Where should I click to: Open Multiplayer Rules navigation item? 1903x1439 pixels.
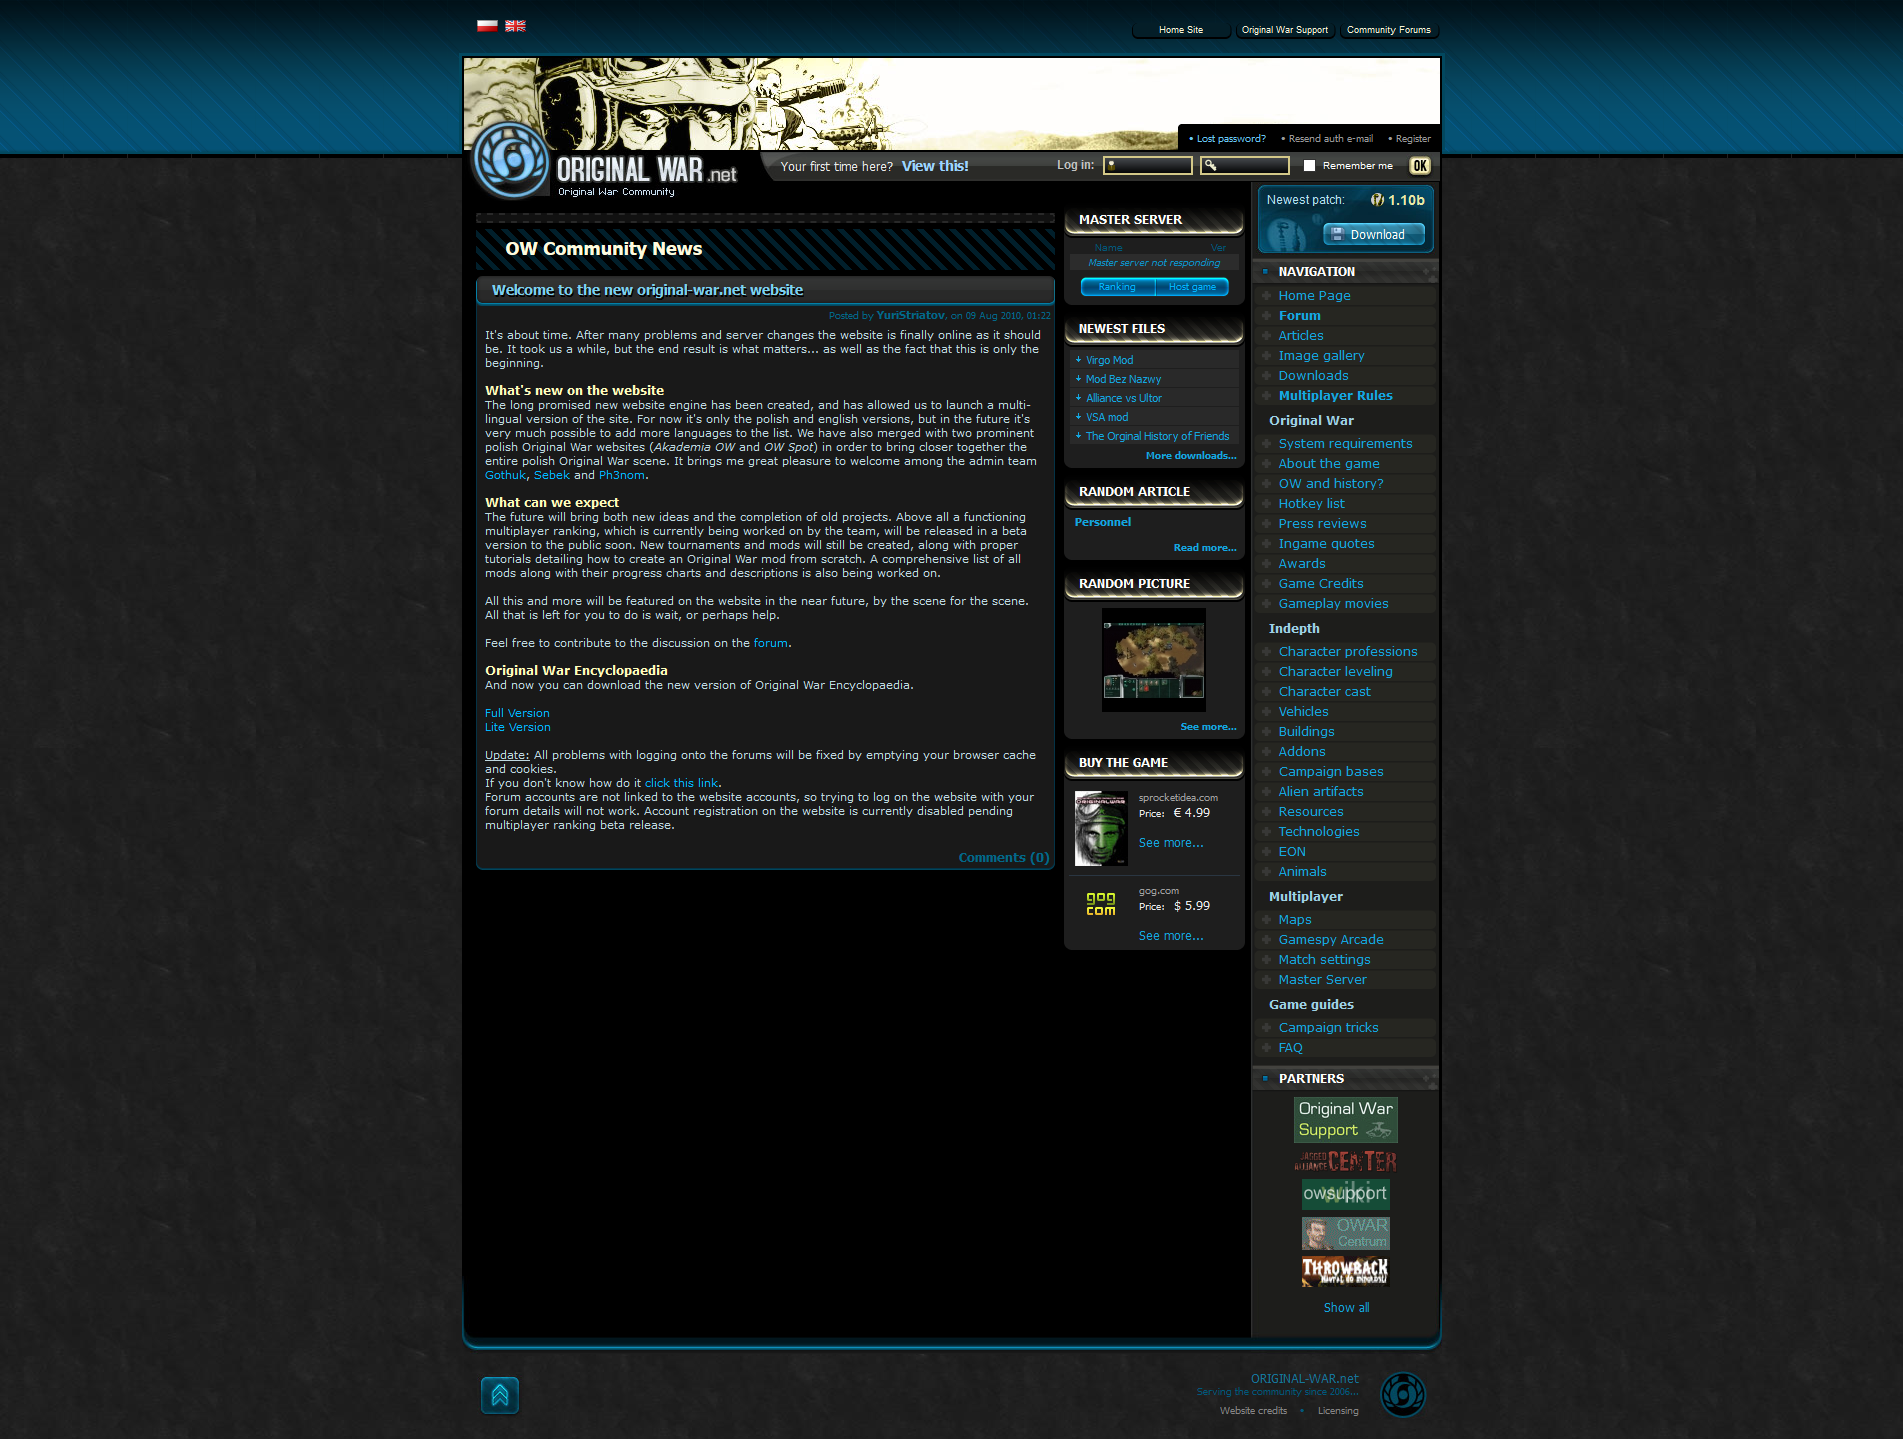point(1335,396)
